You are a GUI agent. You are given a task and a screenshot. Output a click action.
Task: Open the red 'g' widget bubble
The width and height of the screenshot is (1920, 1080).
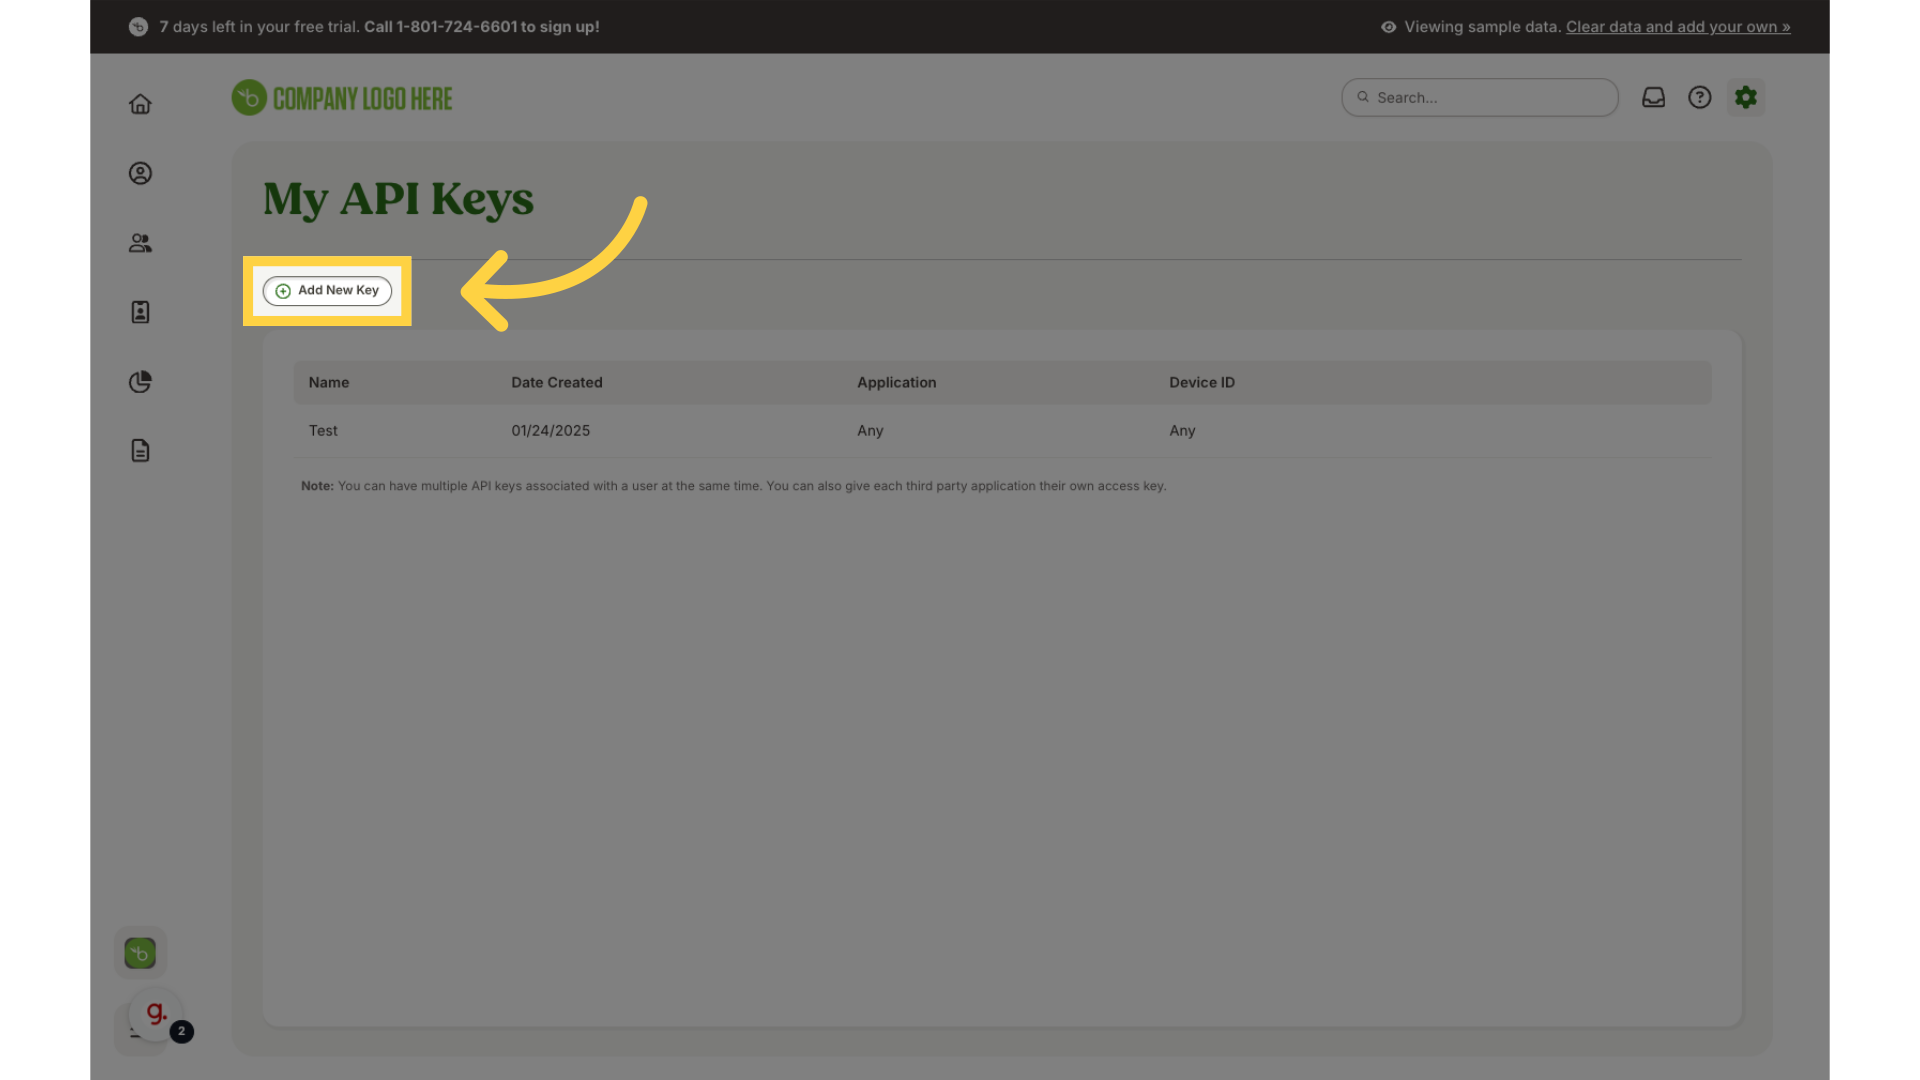156,1014
